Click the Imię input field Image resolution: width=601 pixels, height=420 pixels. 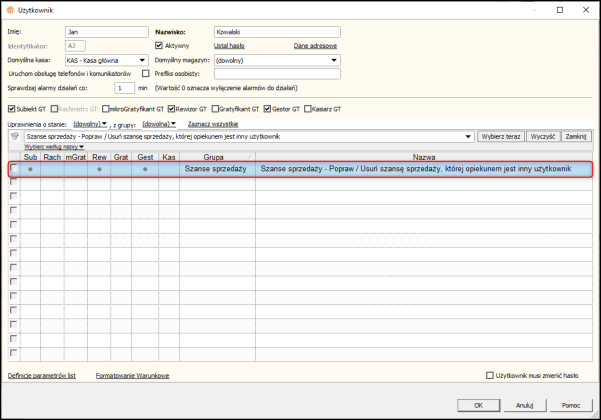tap(107, 32)
